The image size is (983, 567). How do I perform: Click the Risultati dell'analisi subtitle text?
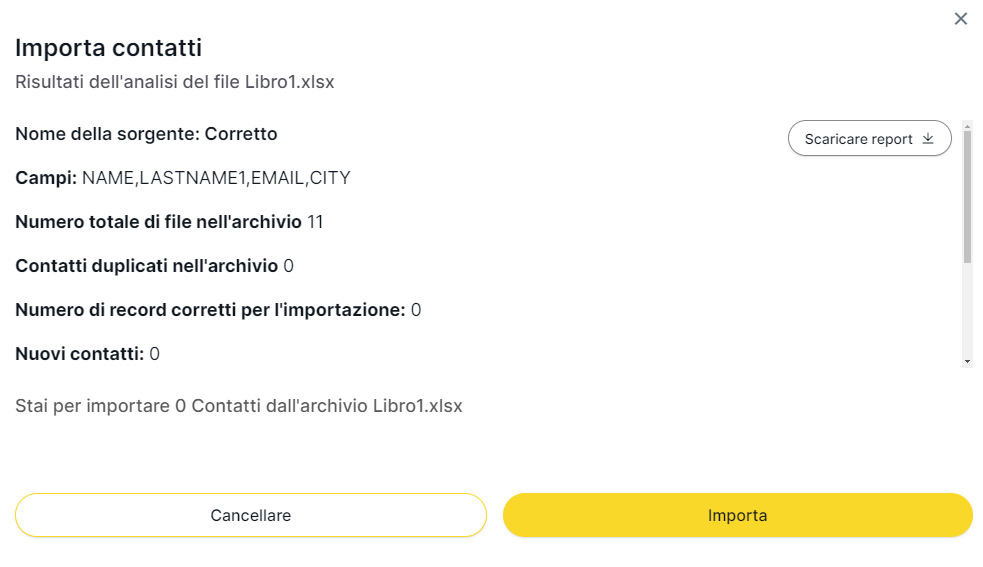pos(174,82)
